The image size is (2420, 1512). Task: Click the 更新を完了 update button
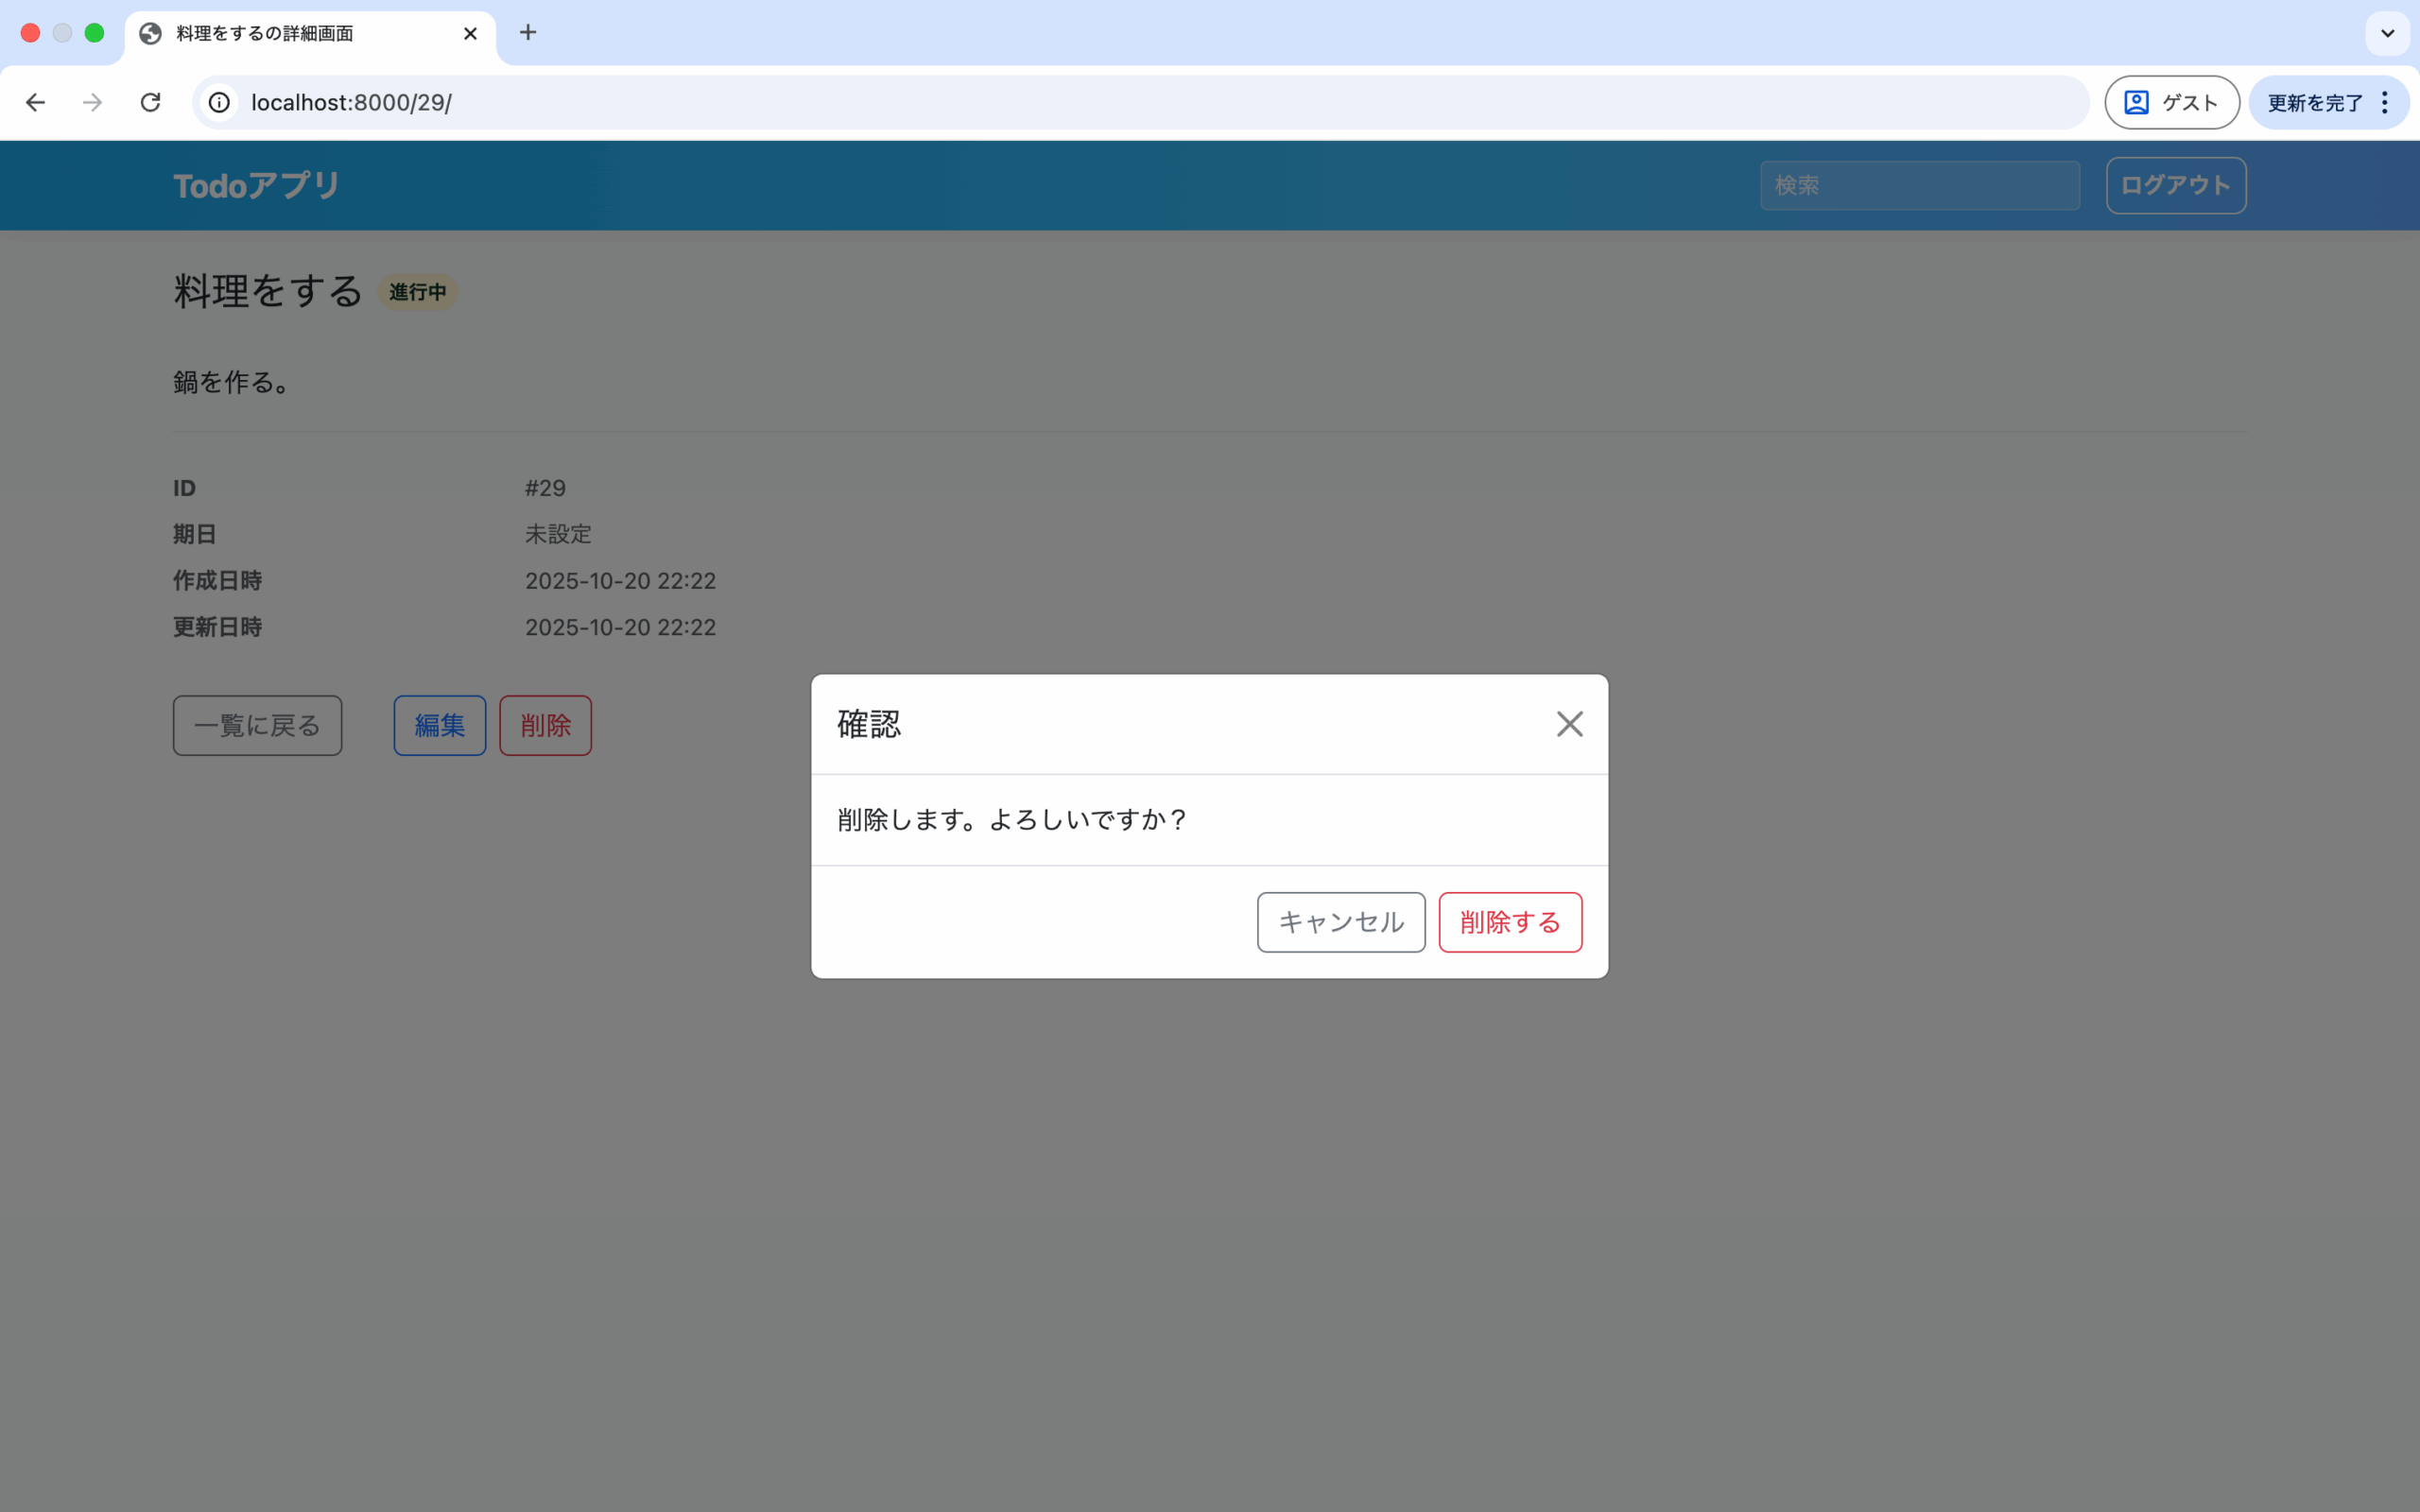pyautogui.click(x=2313, y=103)
